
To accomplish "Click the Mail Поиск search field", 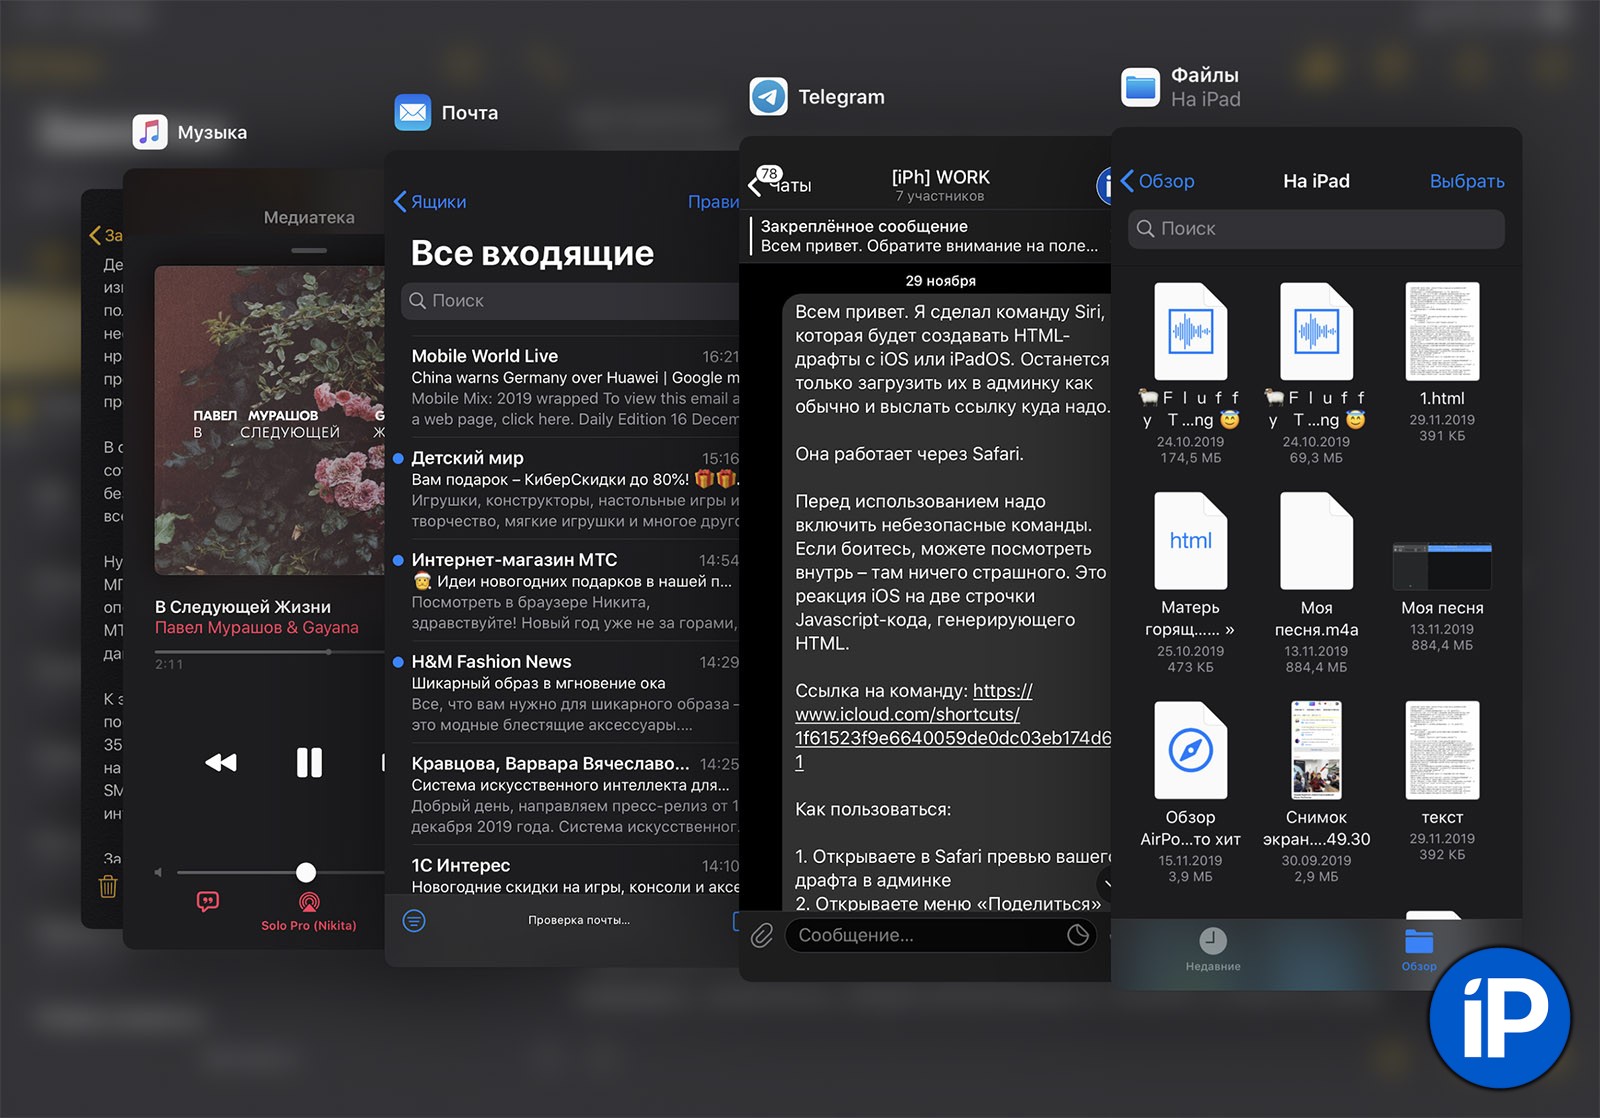I will tap(570, 300).
